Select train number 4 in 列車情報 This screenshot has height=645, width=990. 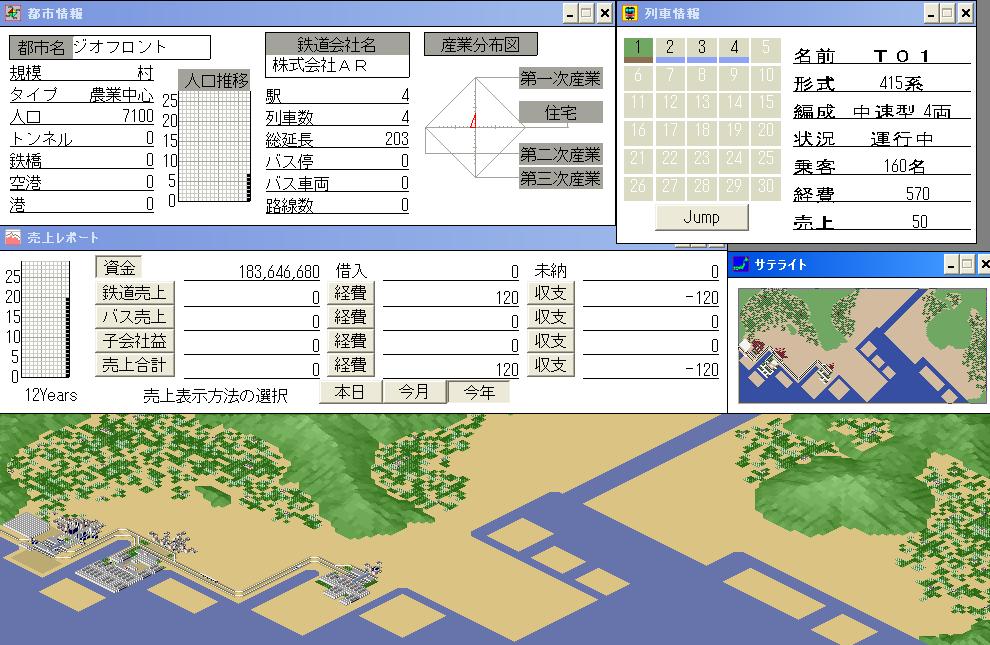click(734, 49)
